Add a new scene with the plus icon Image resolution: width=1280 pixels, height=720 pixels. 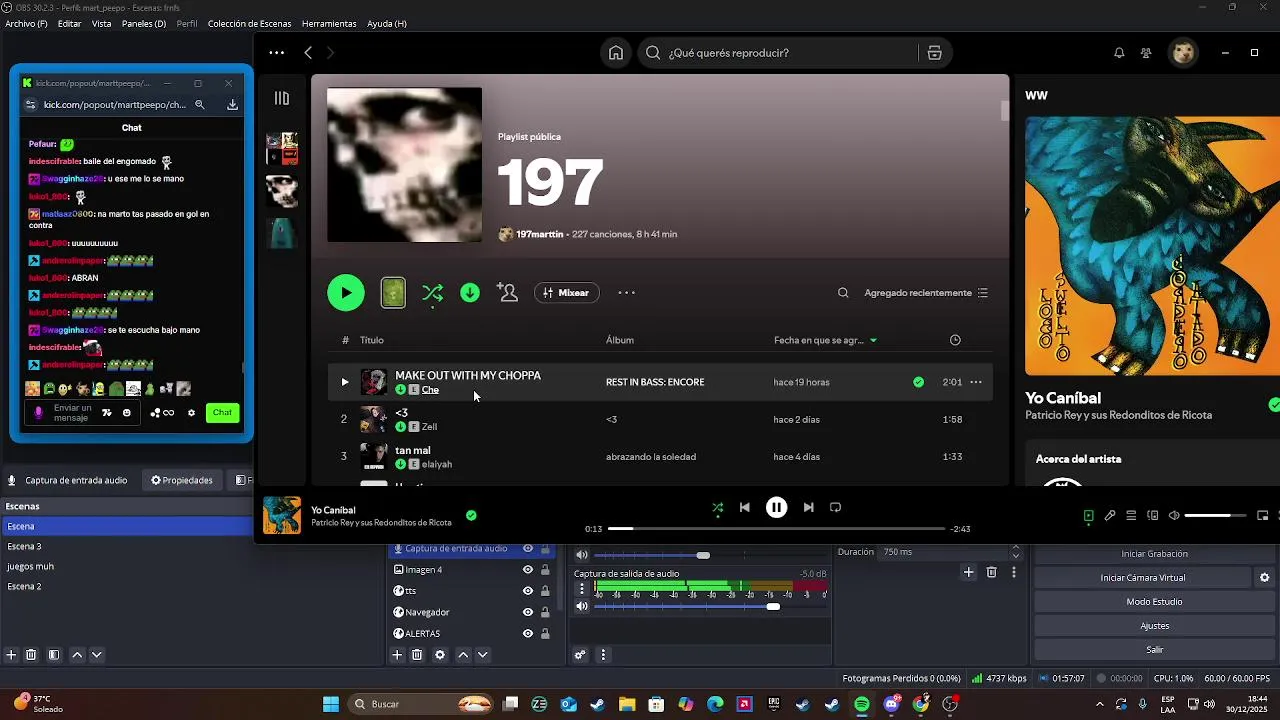coord(11,655)
